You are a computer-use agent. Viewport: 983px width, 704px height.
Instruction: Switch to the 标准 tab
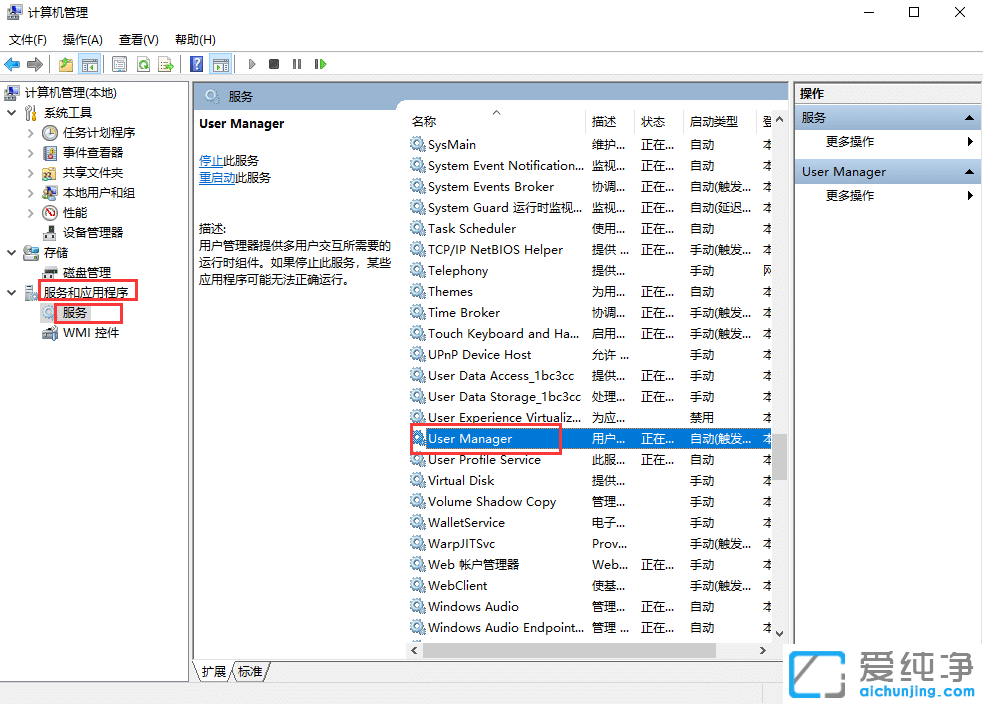click(249, 672)
